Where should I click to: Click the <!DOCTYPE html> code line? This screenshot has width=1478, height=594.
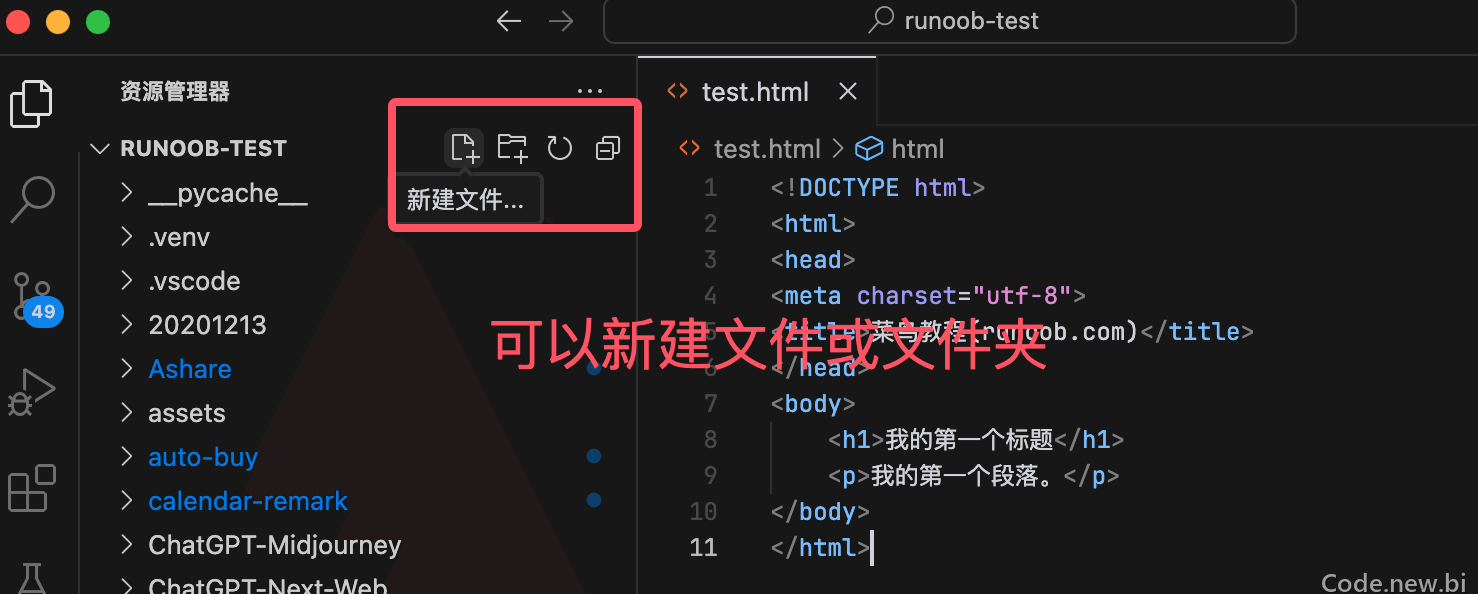coord(878,187)
